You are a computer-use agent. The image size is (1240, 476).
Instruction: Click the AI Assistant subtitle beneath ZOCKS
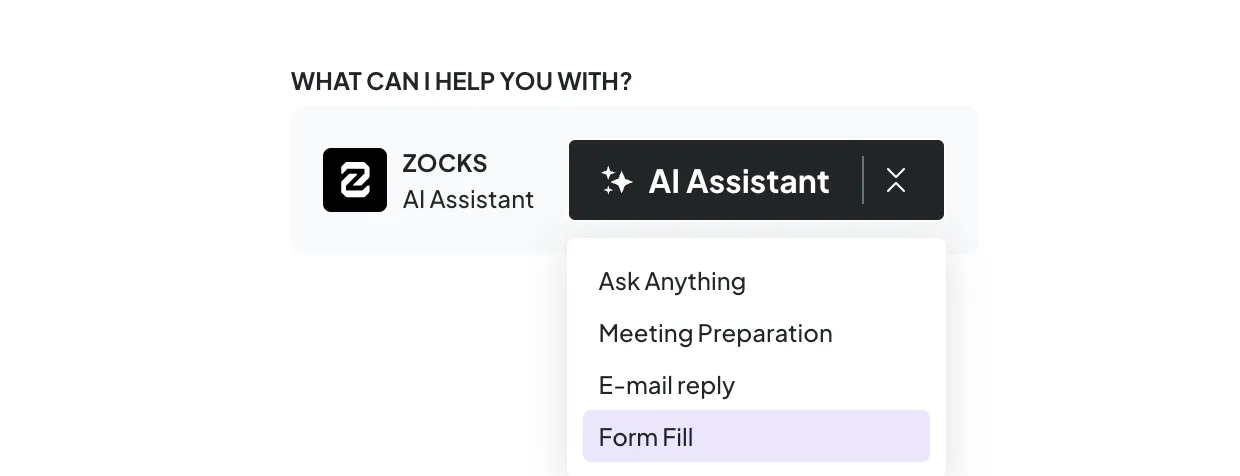(468, 200)
